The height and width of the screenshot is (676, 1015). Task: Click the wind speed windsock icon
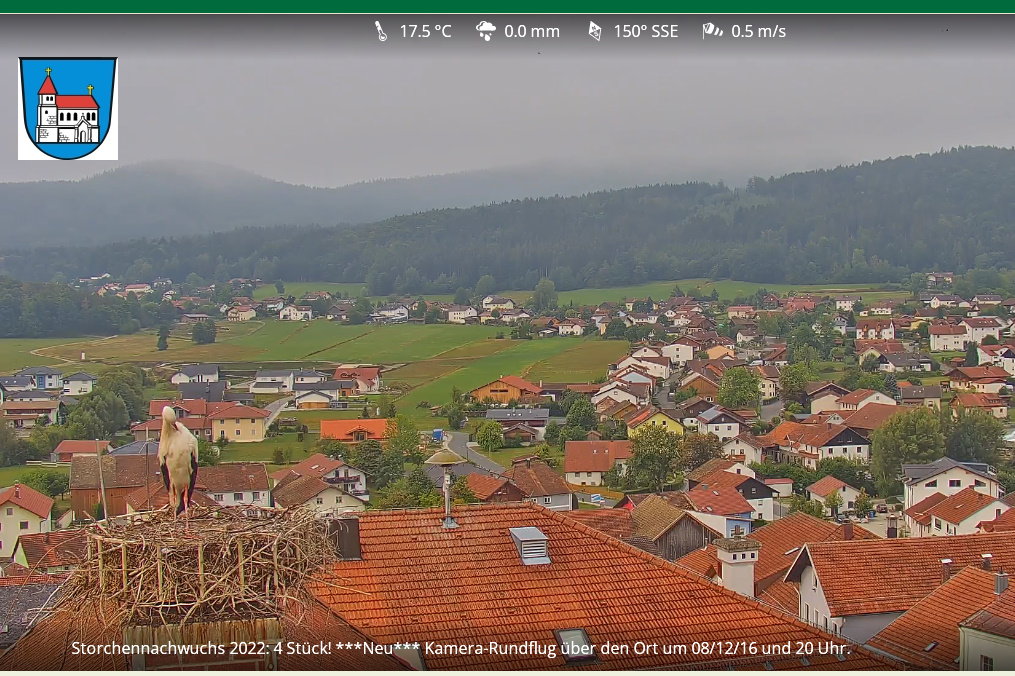point(712,30)
